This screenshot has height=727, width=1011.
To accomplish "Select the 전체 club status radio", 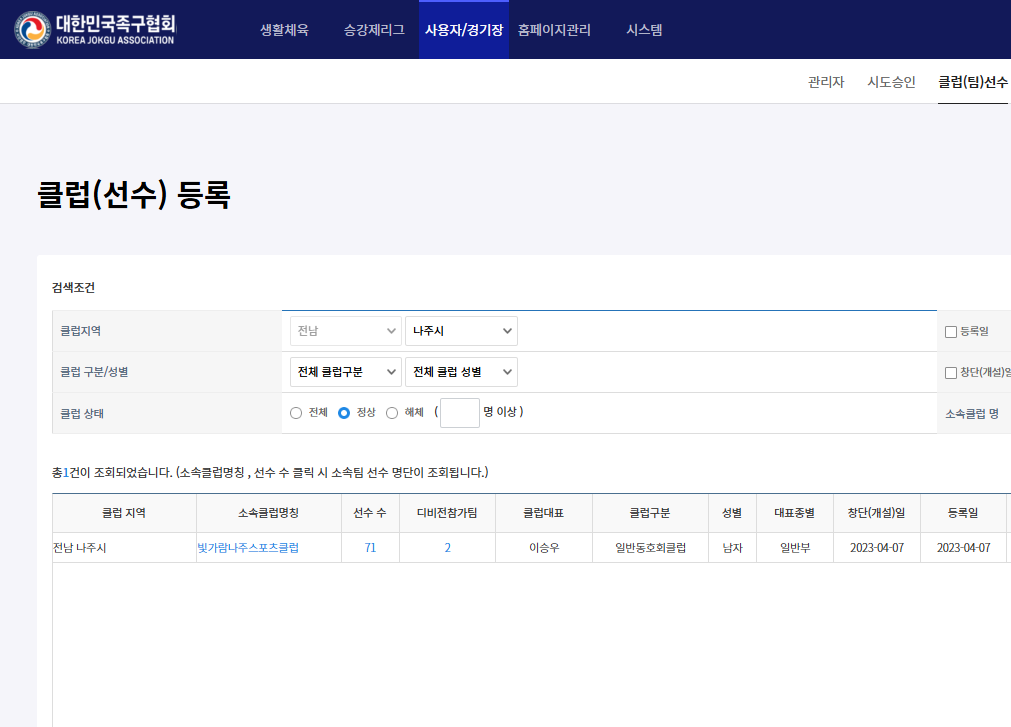I will click(x=296, y=413).
